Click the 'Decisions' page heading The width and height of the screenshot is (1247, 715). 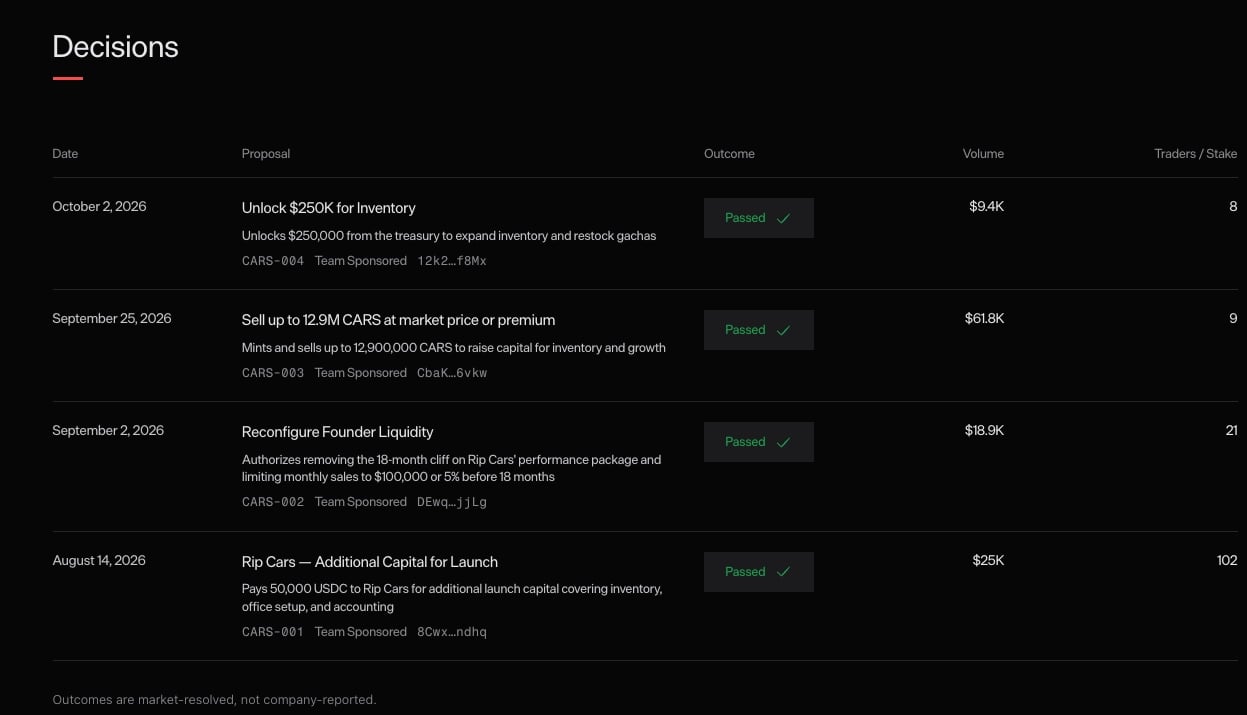click(115, 47)
